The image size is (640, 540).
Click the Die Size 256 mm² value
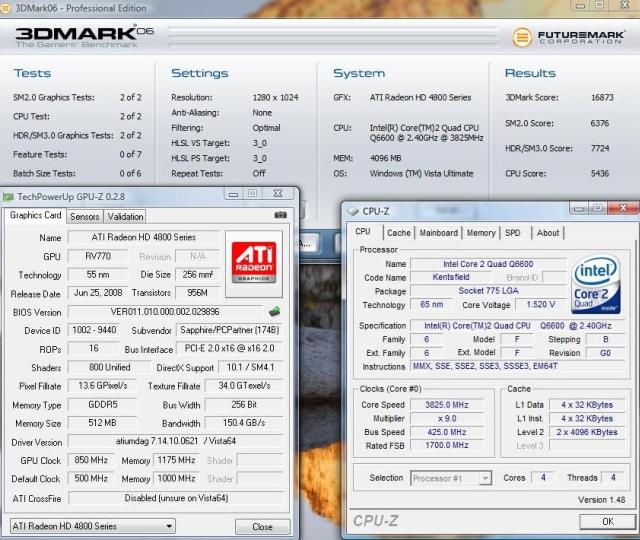click(x=198, y=275)
